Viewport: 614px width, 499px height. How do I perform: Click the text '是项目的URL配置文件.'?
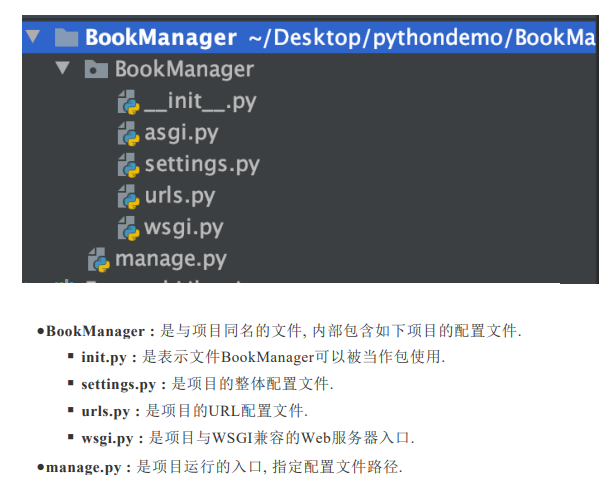coord(227,411)
